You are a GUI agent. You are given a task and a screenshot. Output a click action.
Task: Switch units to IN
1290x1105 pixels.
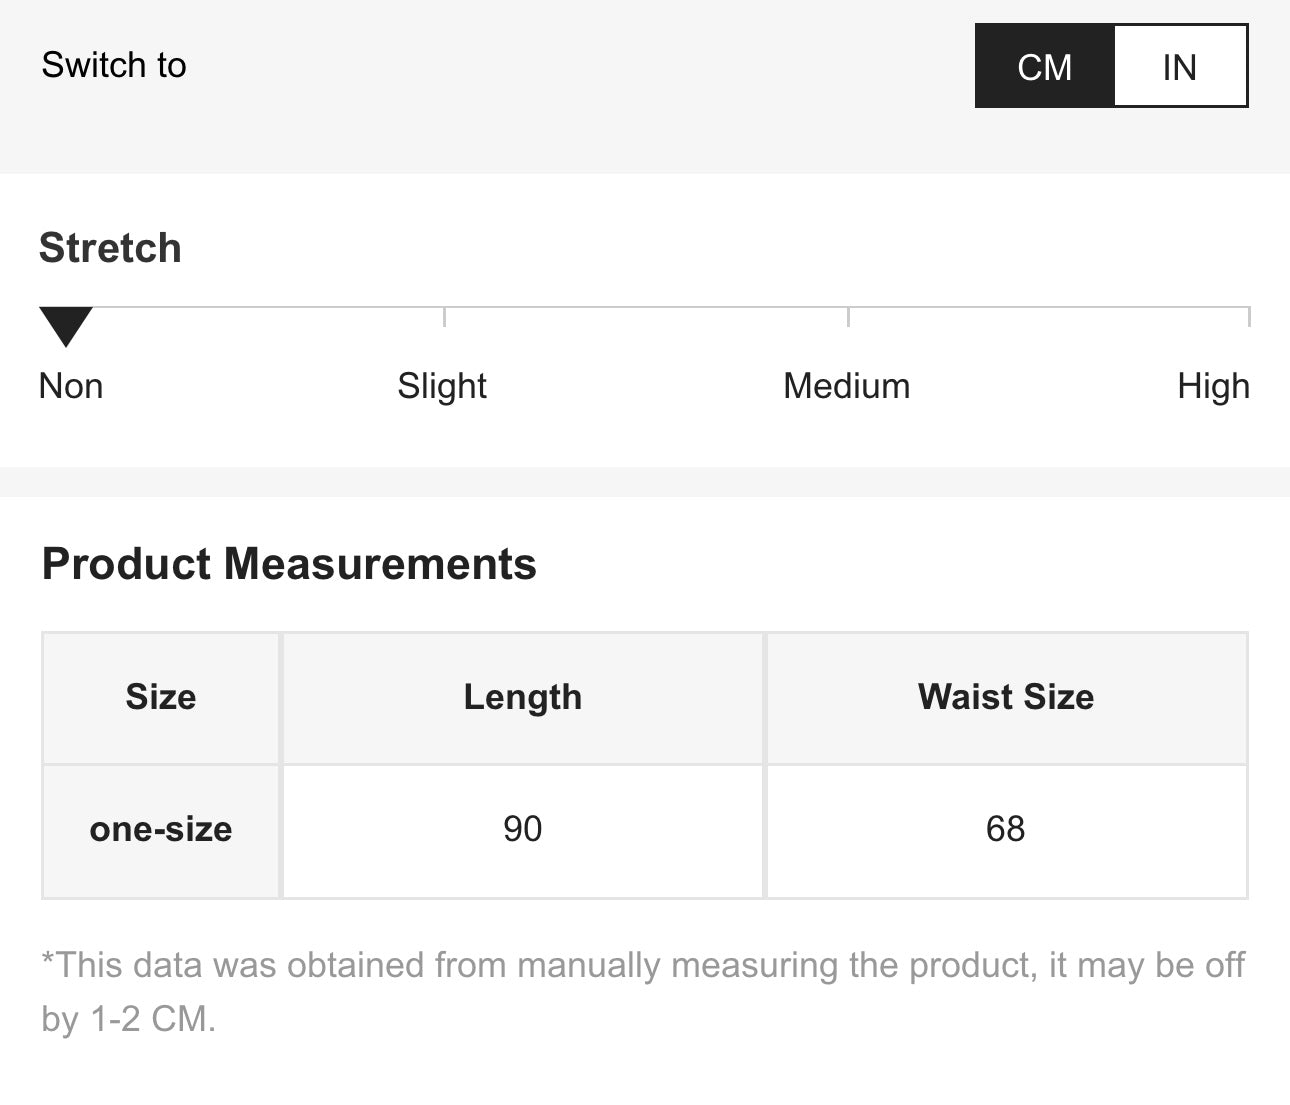(x=1180, y=67)
